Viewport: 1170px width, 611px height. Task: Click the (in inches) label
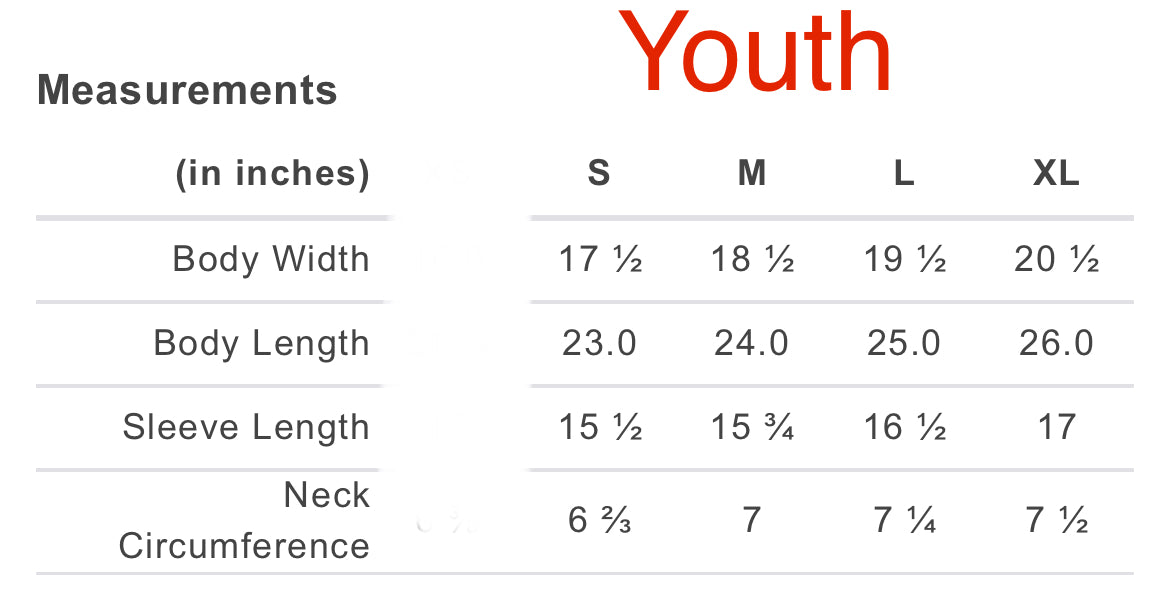coord(272,174)
